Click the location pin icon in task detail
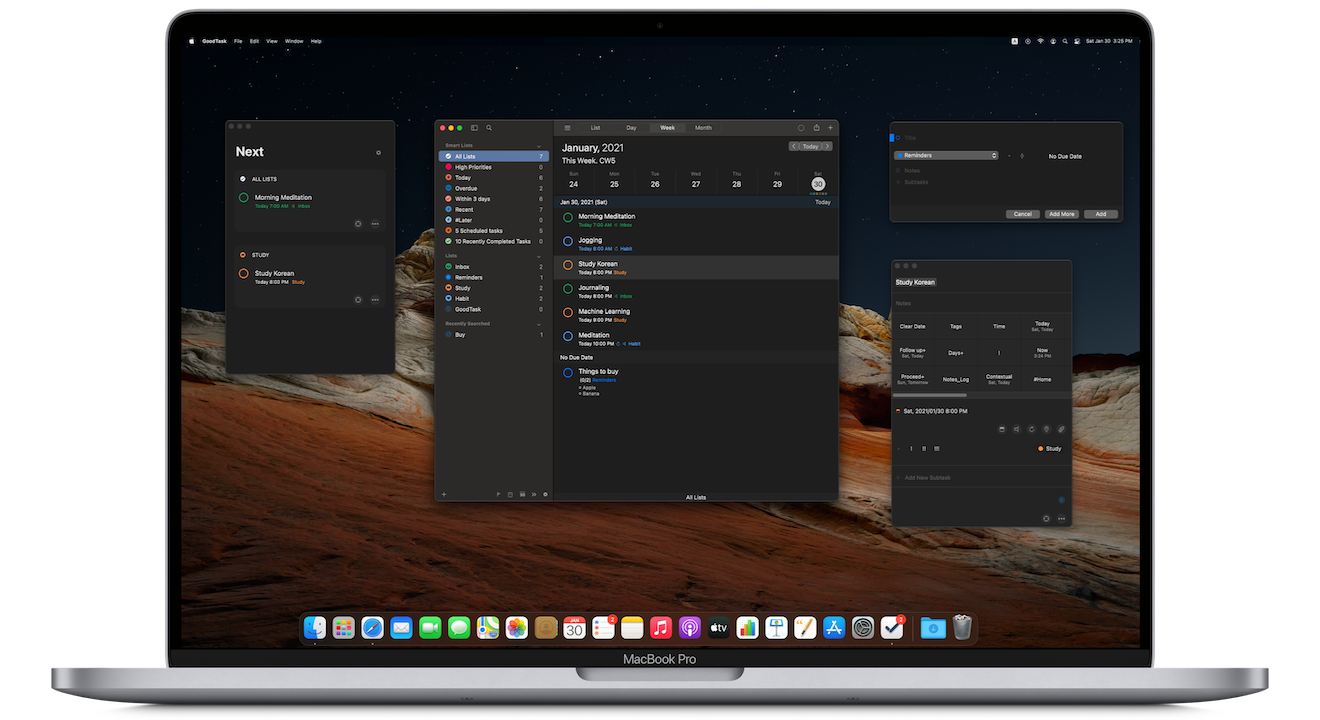1320x720 pixels. (1046, 429)
